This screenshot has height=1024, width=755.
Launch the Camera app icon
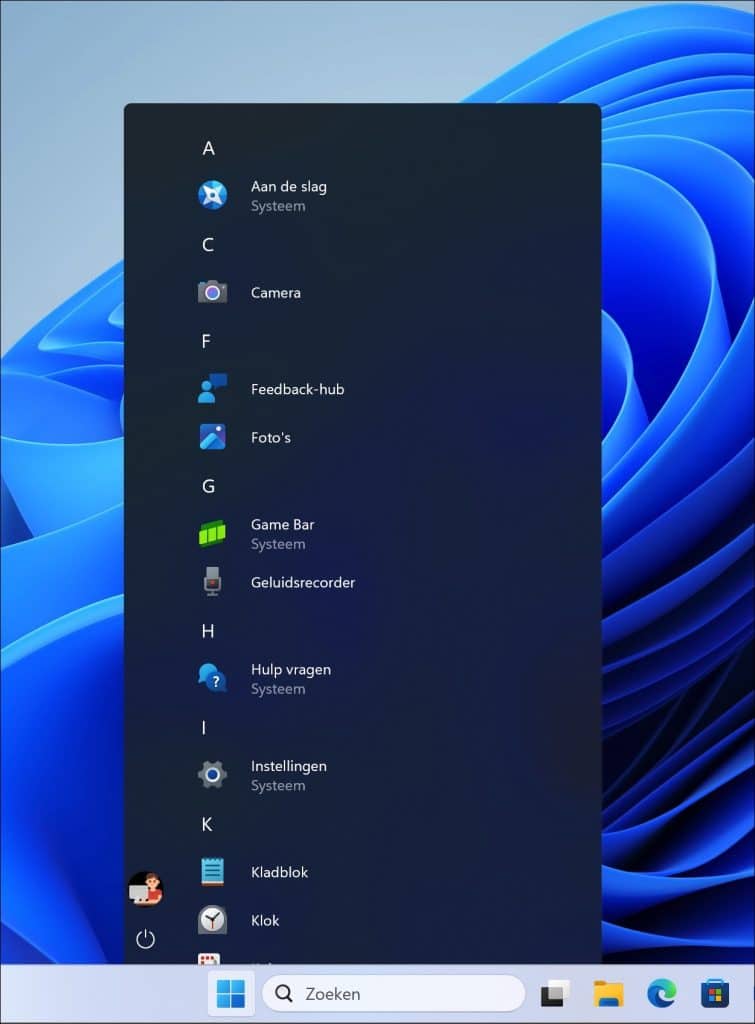coord(212,292)
